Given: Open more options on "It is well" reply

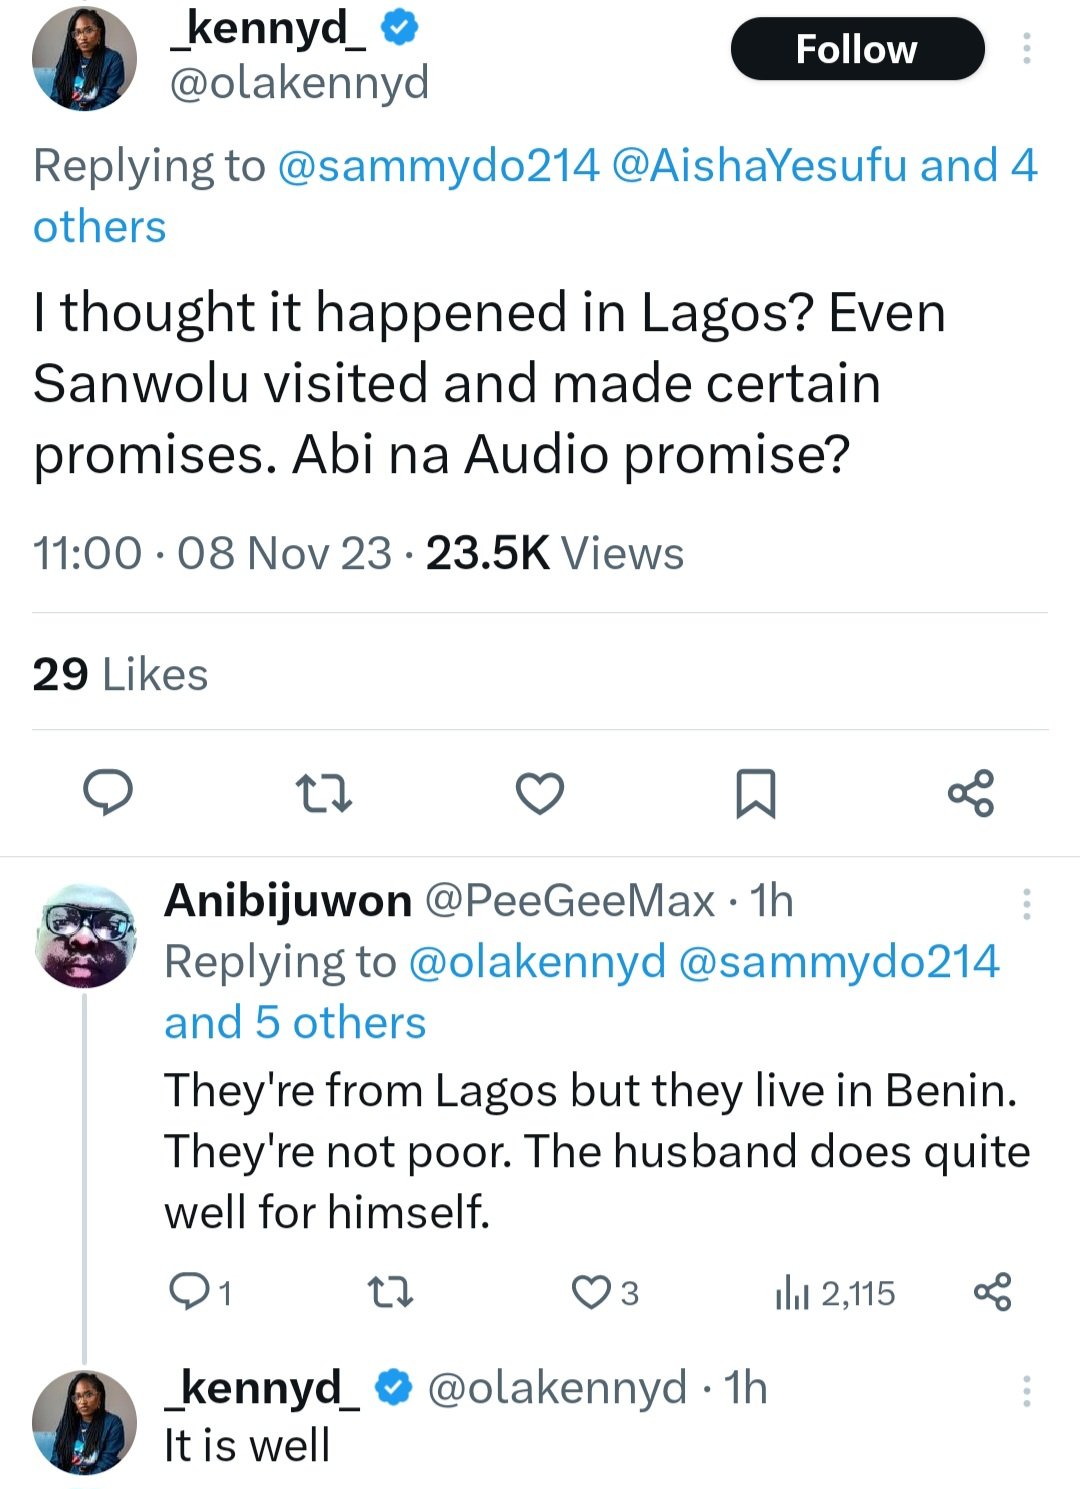Looking at the screenshot, I should (1026, 1391).
